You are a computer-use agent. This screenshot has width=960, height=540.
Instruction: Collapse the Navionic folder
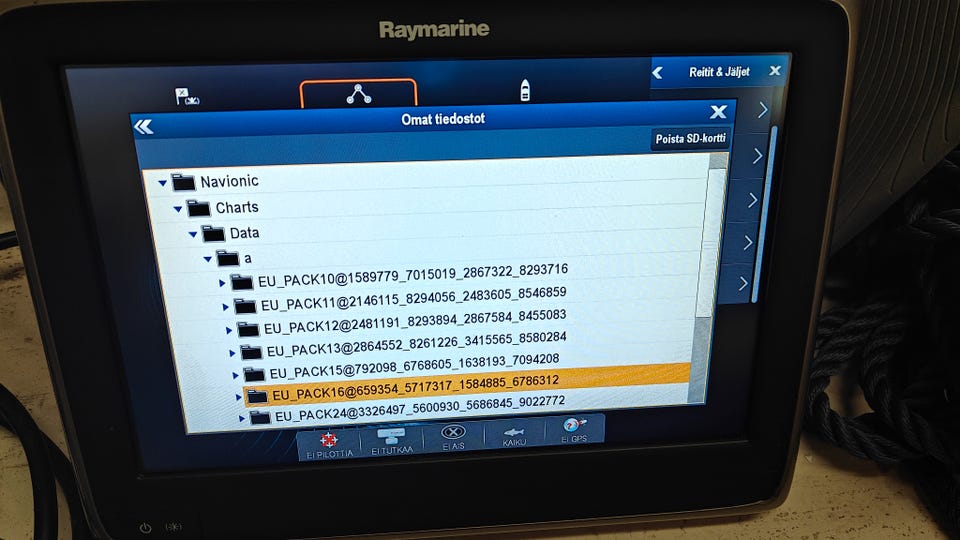[162, 182]
